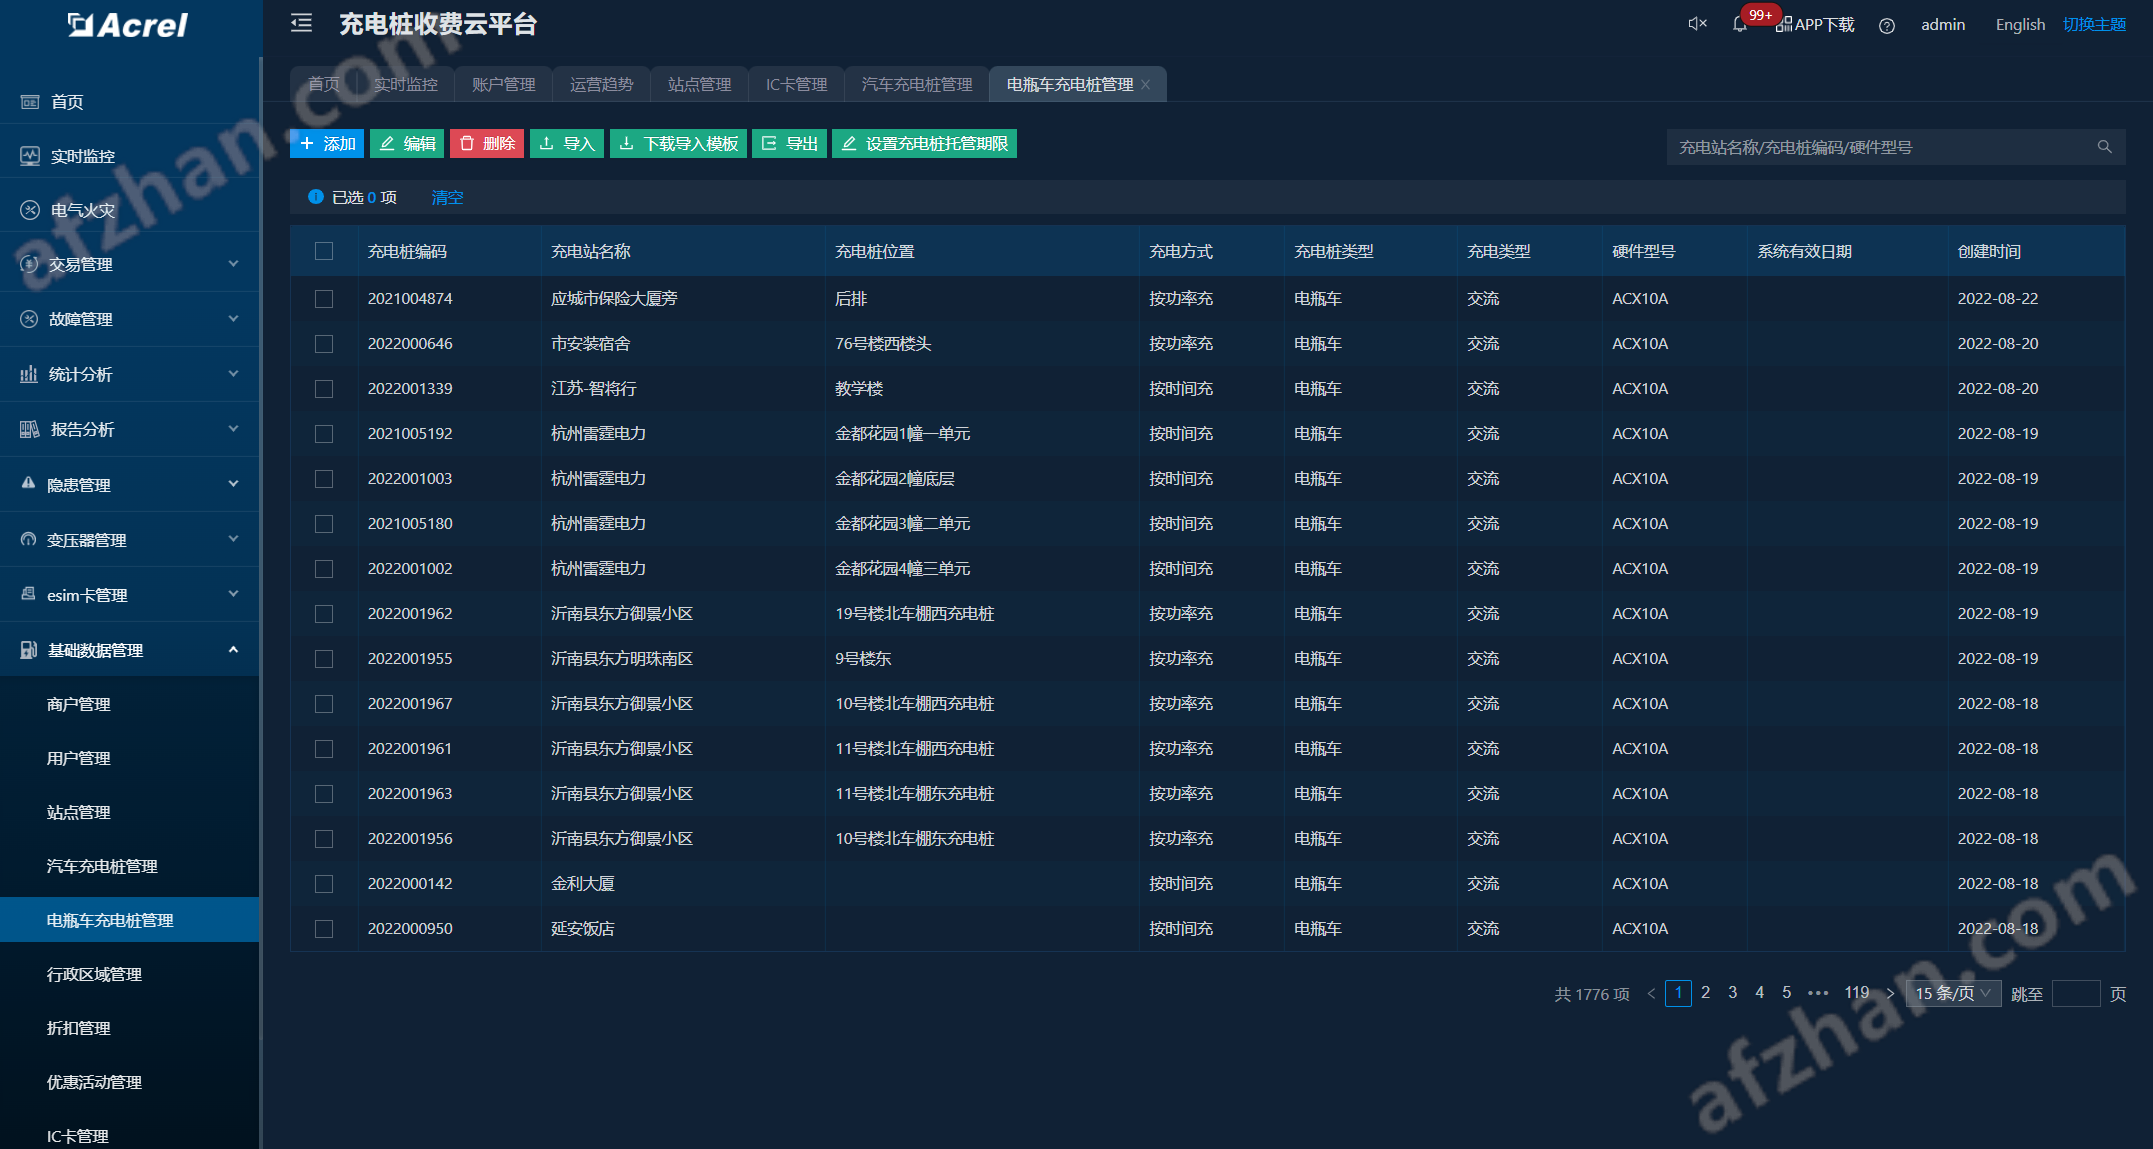
Task: Close the 电瓶车充电桩管理 tab with its X
Action: tap(1146, 85)
